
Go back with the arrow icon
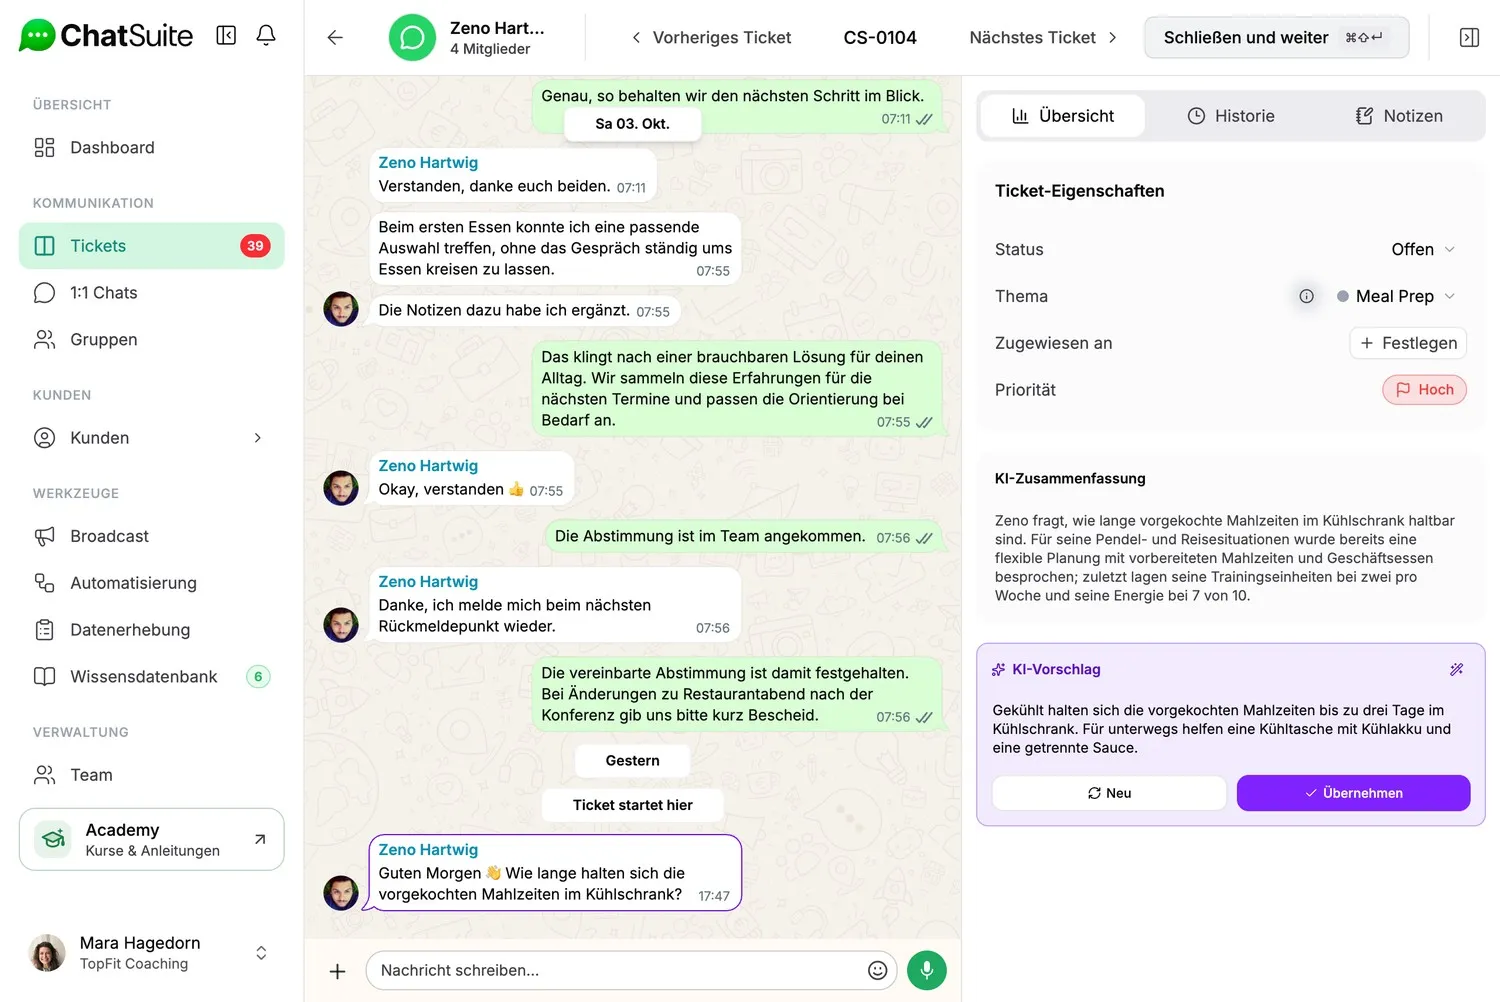point(335,38)
